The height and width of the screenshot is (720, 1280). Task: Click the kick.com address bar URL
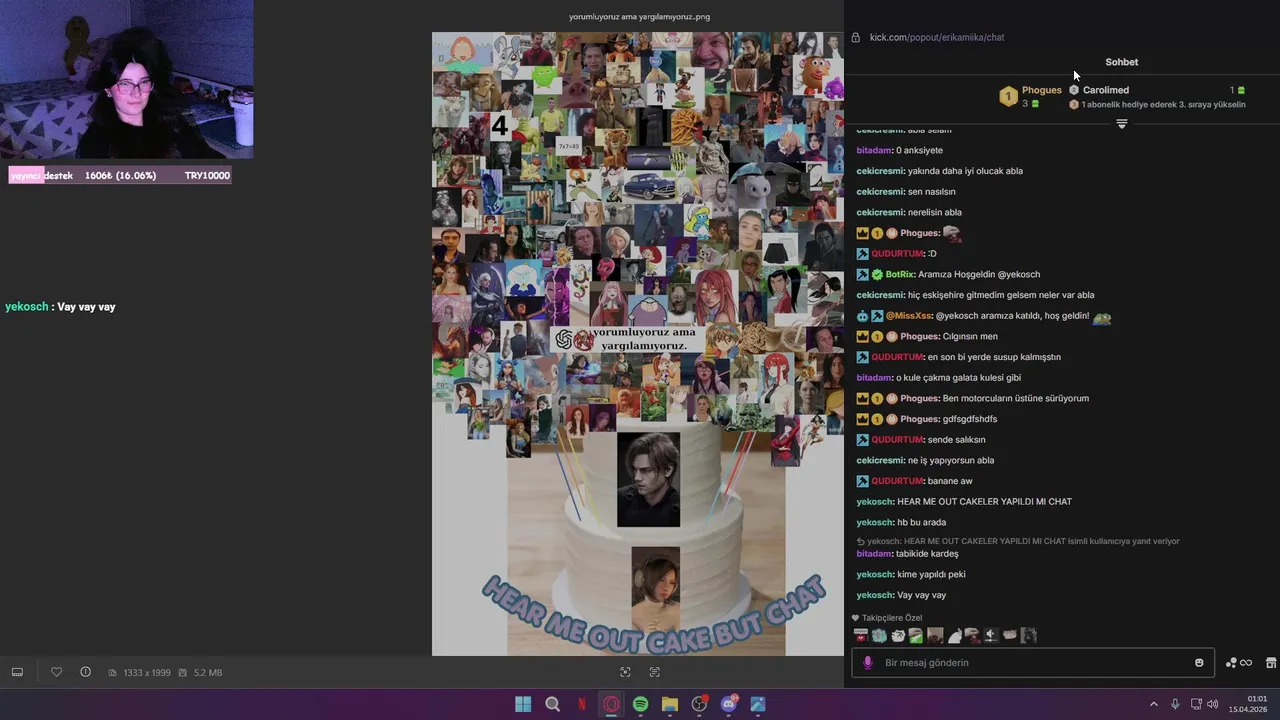click(x=937, y=37)
